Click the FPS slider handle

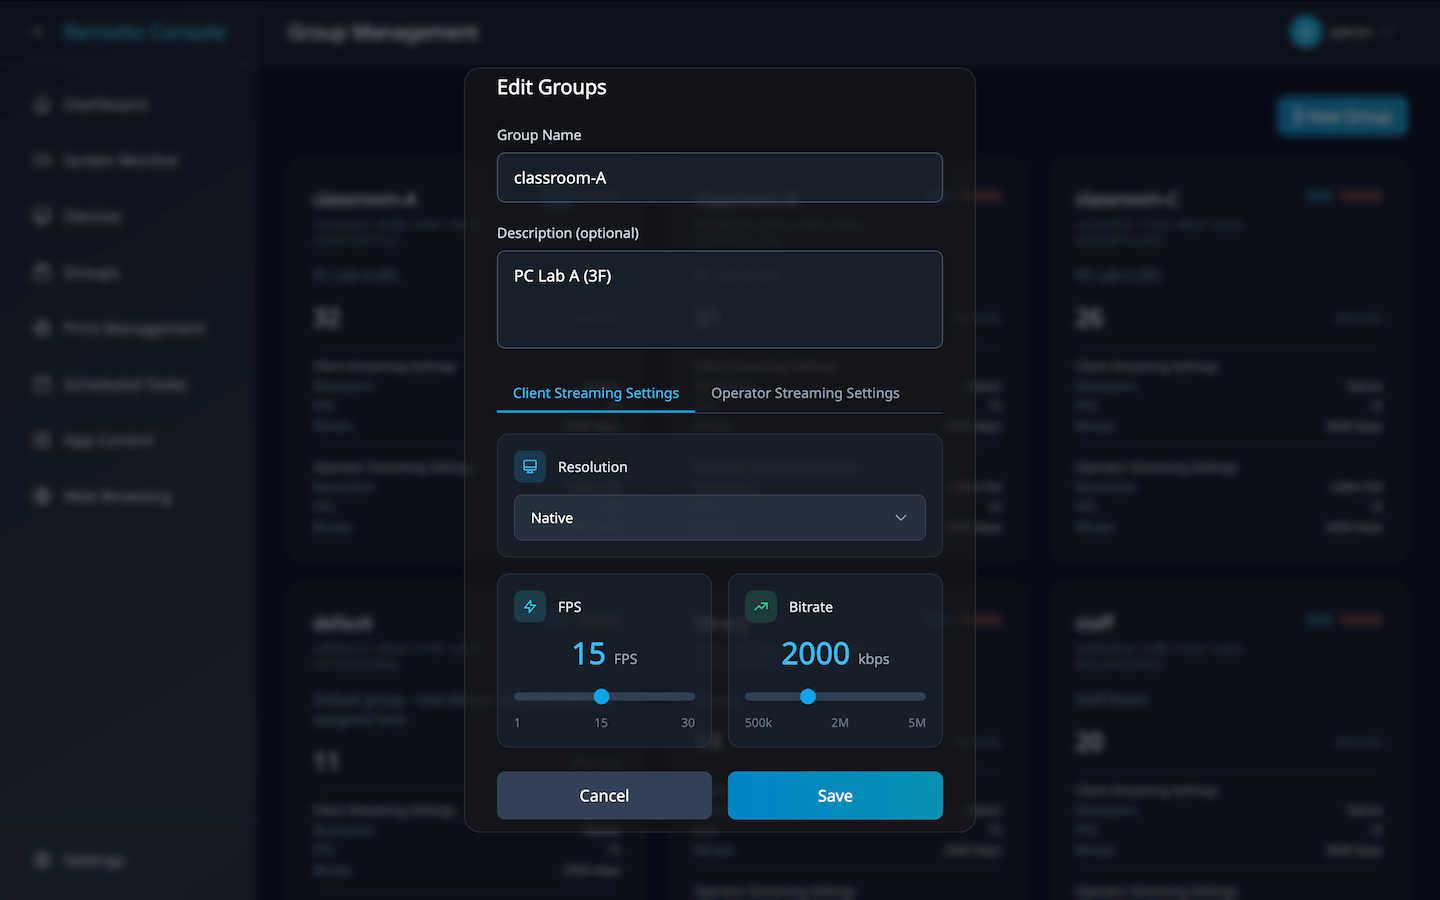coord(601,697)
